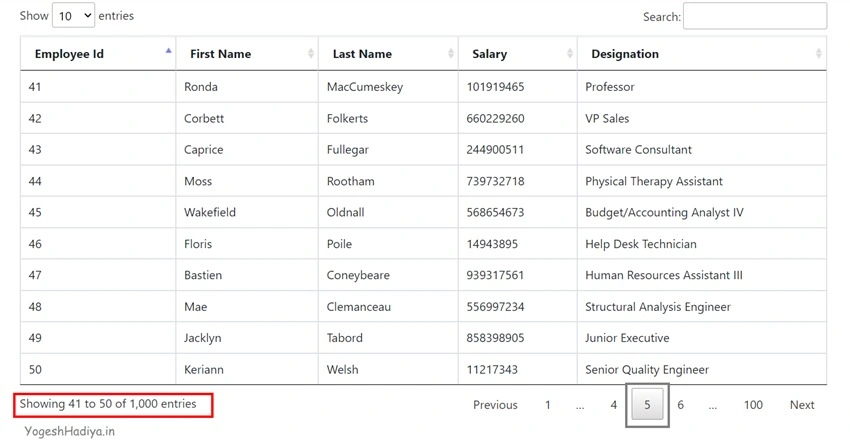
Task: Click the Employee Id sort arrow icon
Action: pyautogui.click(x=169, y=51)
